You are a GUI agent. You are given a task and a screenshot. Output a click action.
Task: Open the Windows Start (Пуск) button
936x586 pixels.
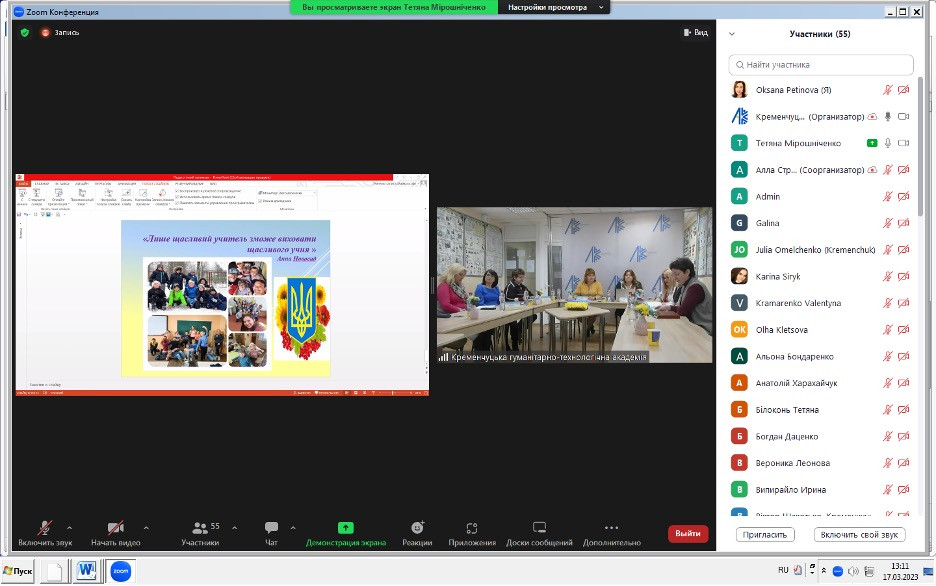[17, 571]
